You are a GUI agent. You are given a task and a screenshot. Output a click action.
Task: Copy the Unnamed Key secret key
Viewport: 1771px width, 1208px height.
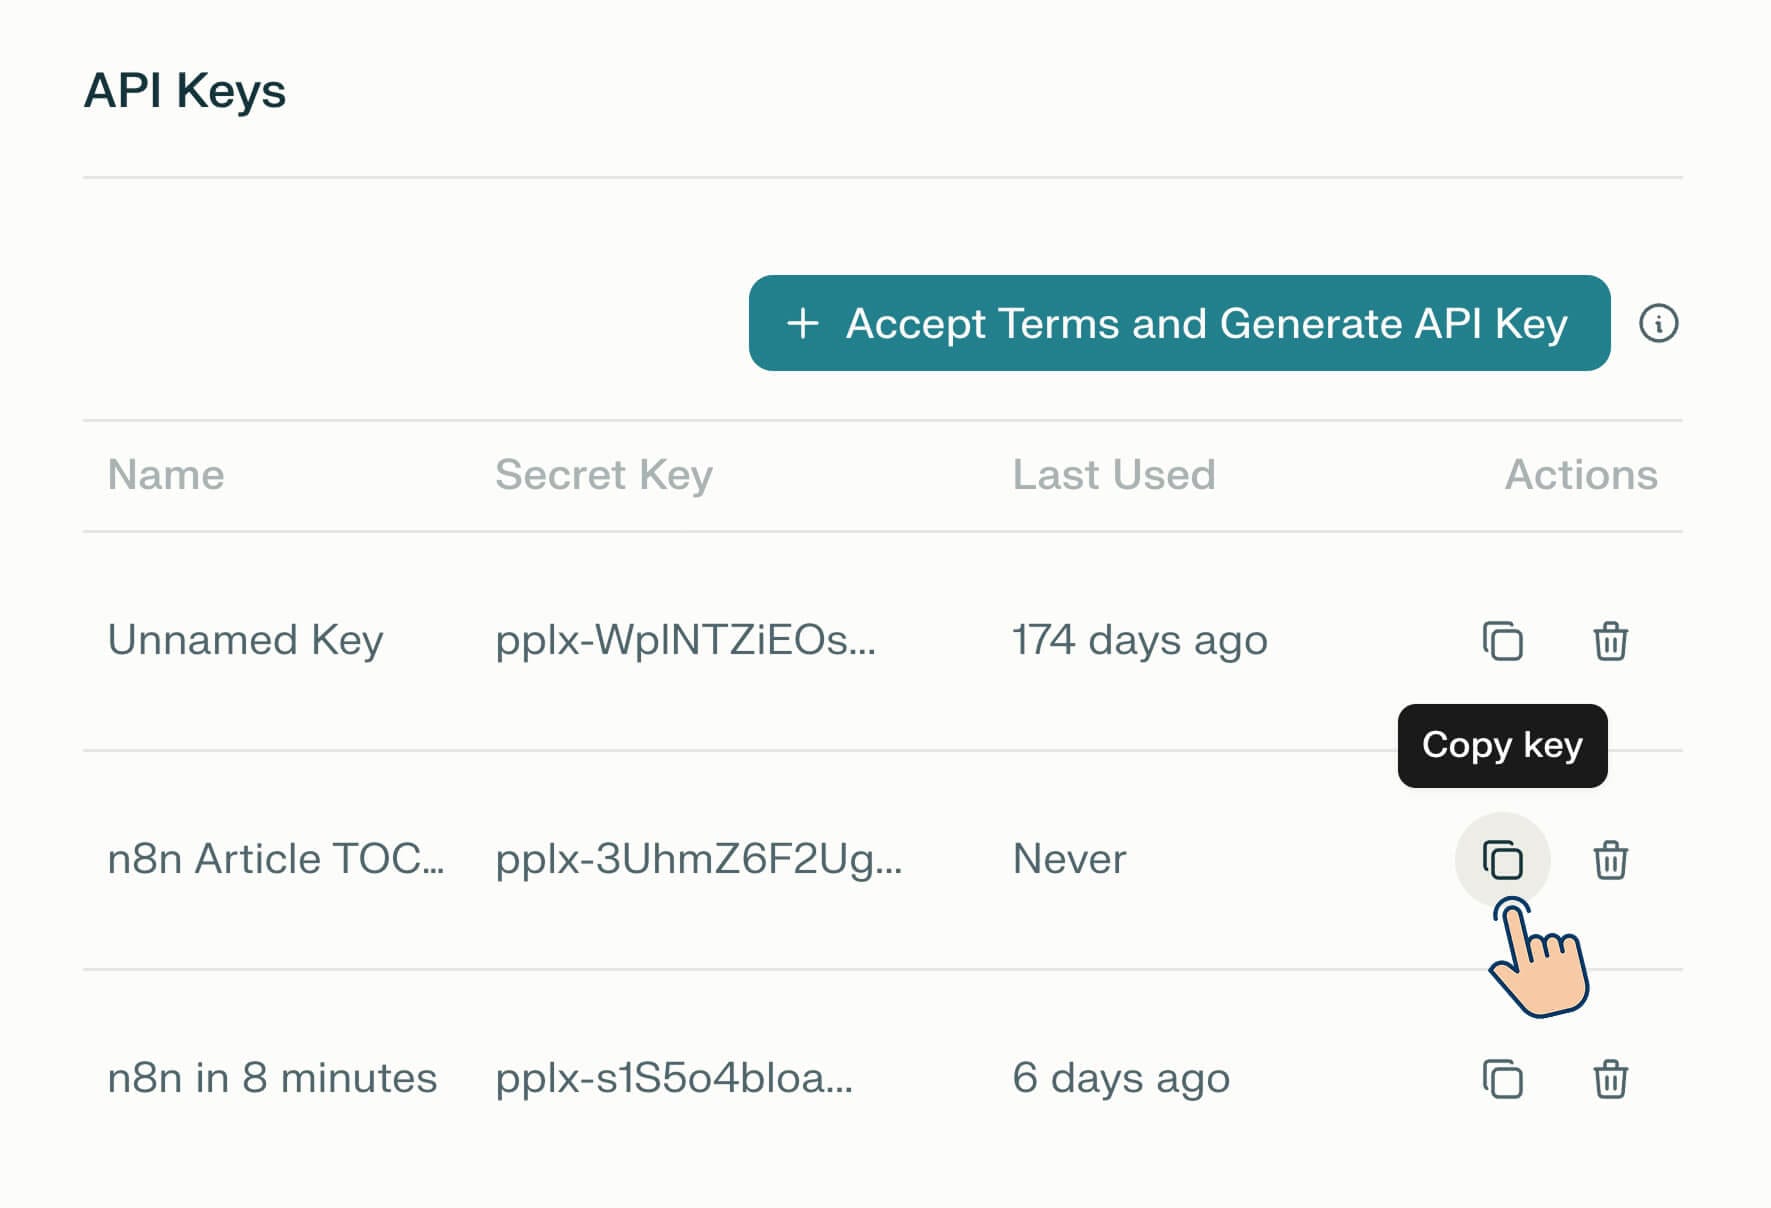point(1502,641)
